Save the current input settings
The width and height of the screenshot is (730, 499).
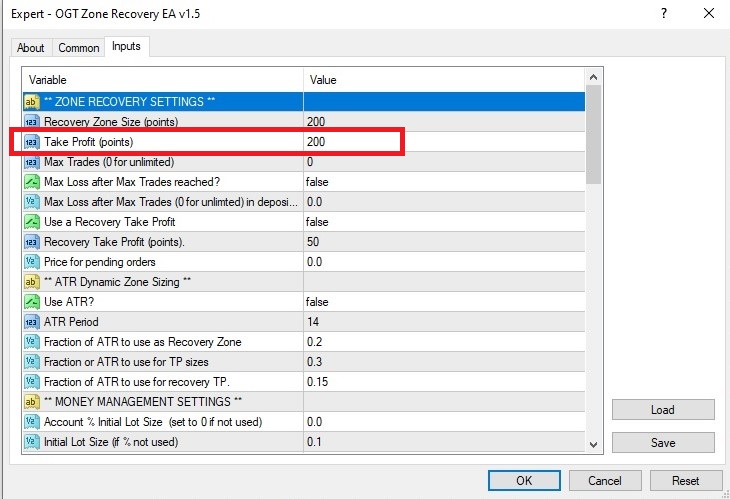point(663,443)
